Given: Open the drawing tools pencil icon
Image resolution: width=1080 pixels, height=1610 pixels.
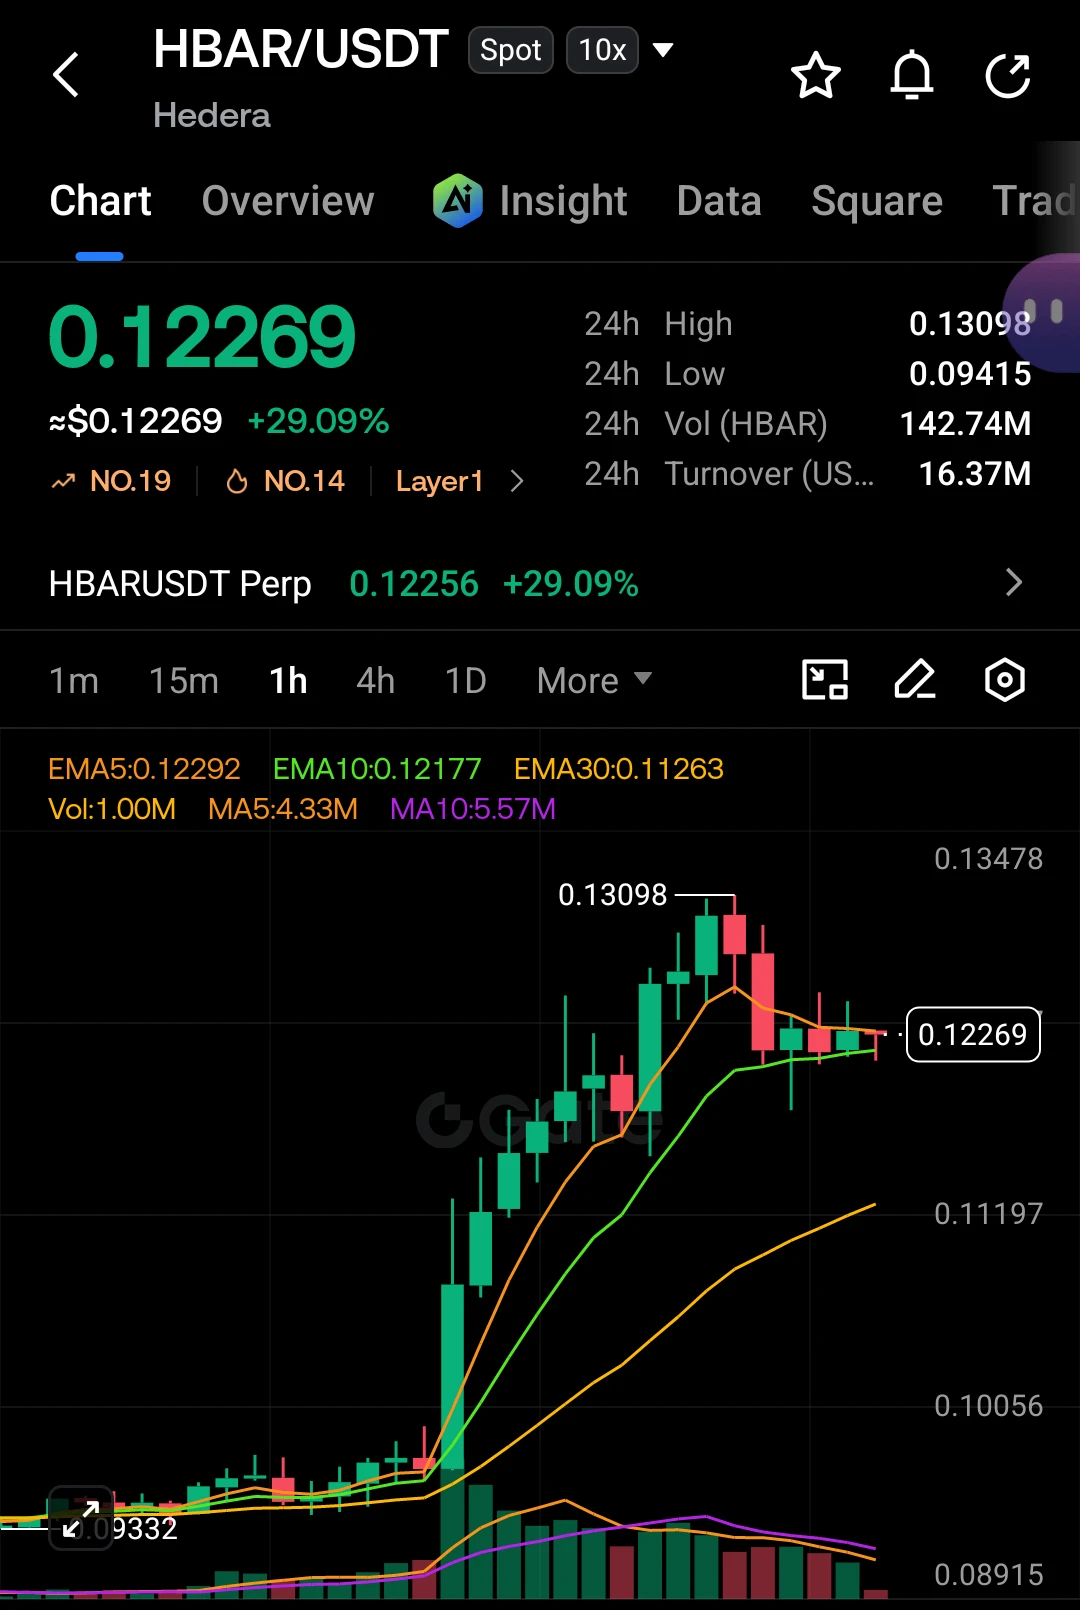Looking at the screenshot, I should point(914,680).
